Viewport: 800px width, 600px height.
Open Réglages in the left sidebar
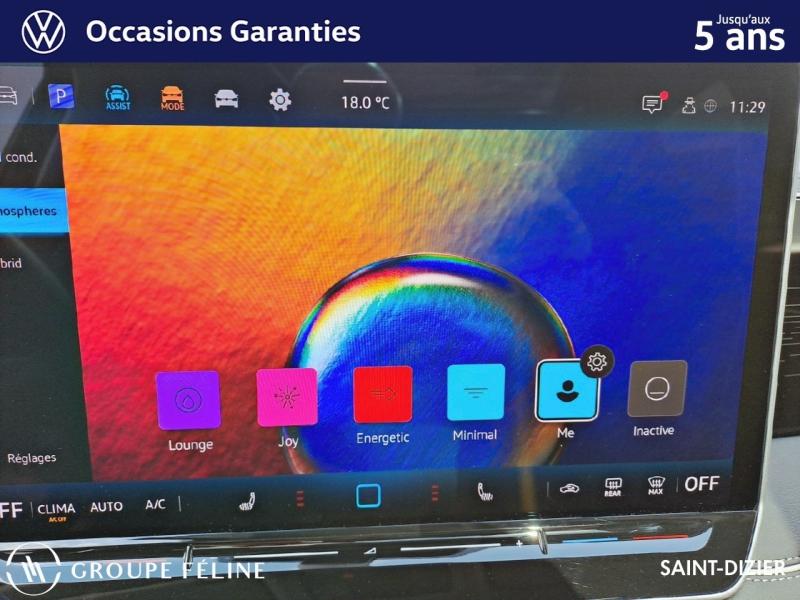coord(32,458)
